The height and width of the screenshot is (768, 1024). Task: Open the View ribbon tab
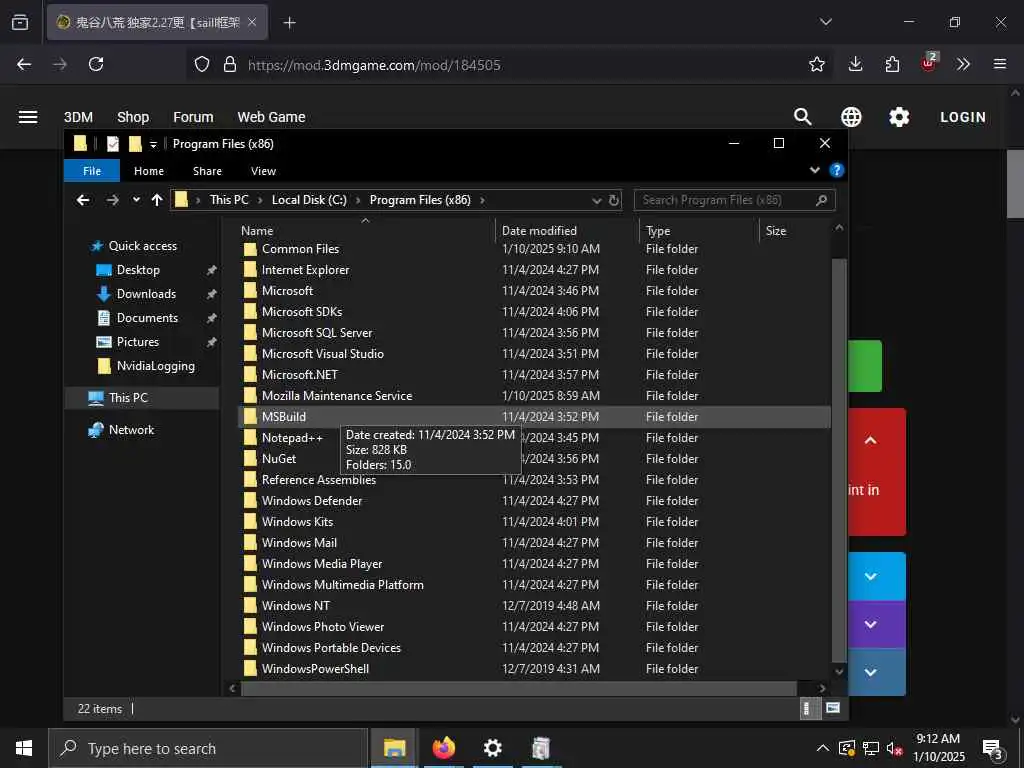263,170
